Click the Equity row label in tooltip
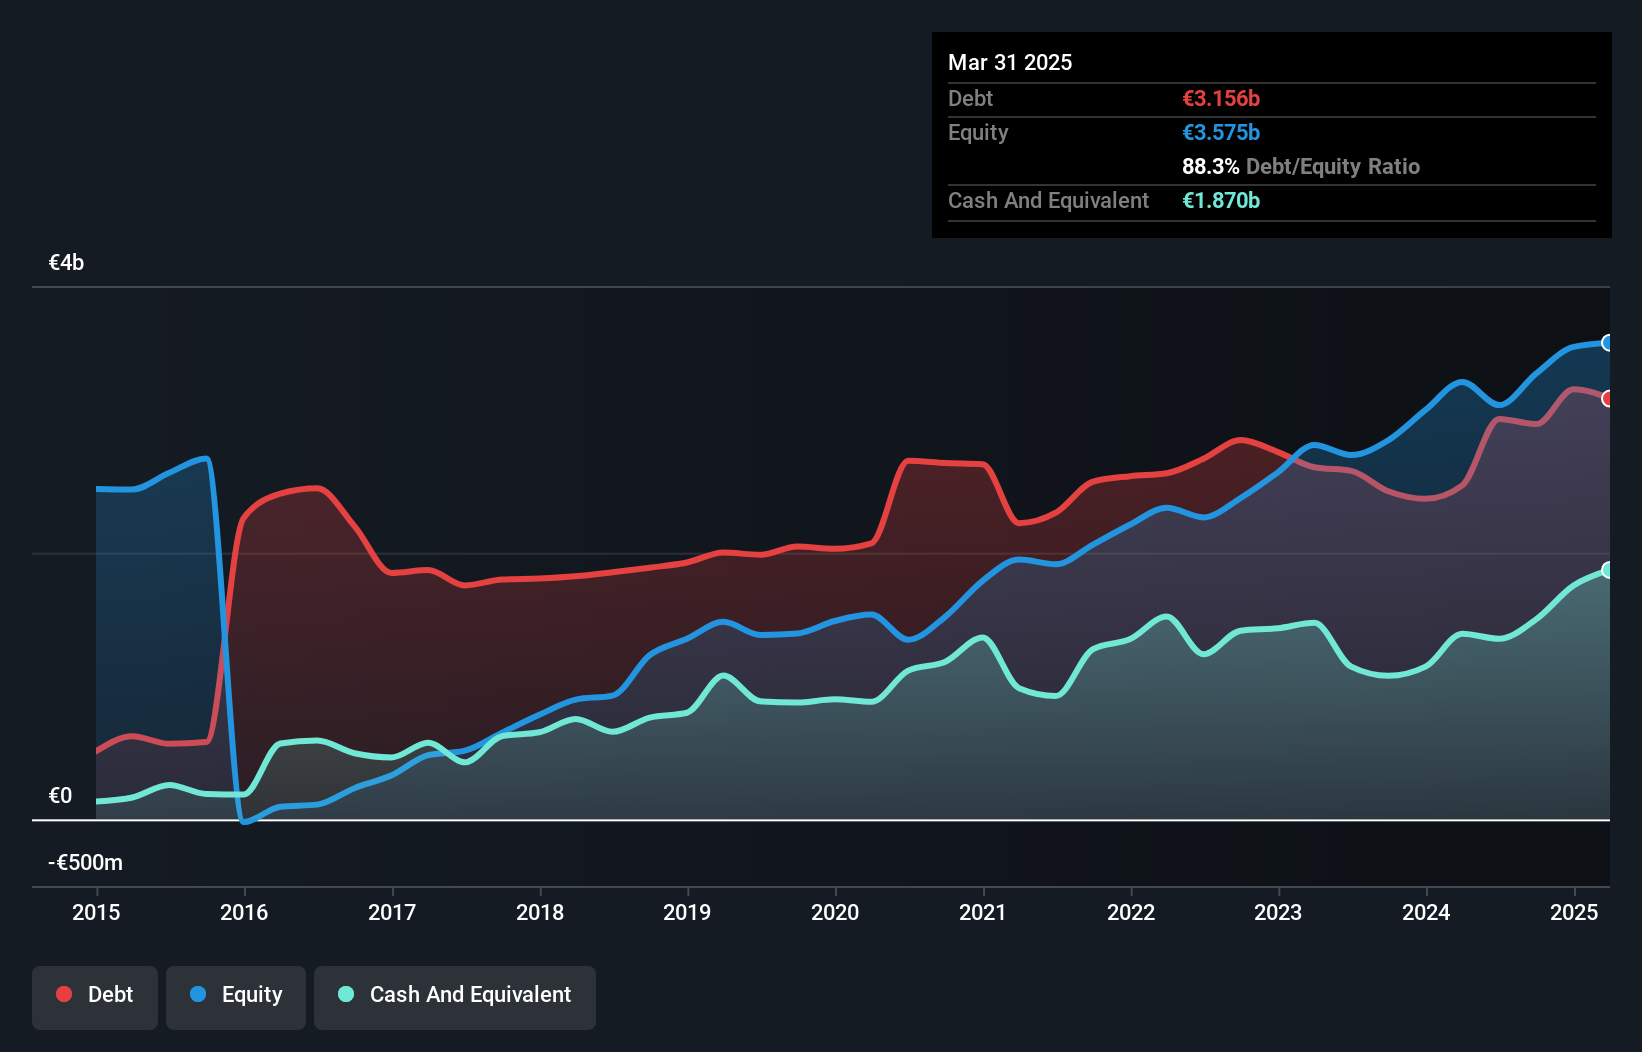The image size is (1642, 1052). 978,132
